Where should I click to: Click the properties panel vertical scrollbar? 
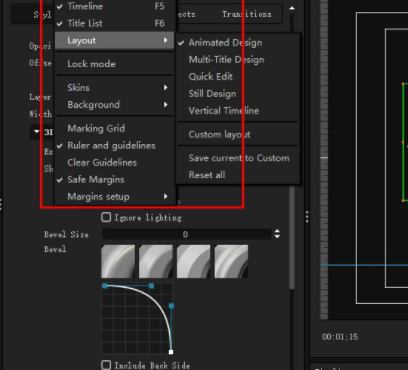(292, 237)
